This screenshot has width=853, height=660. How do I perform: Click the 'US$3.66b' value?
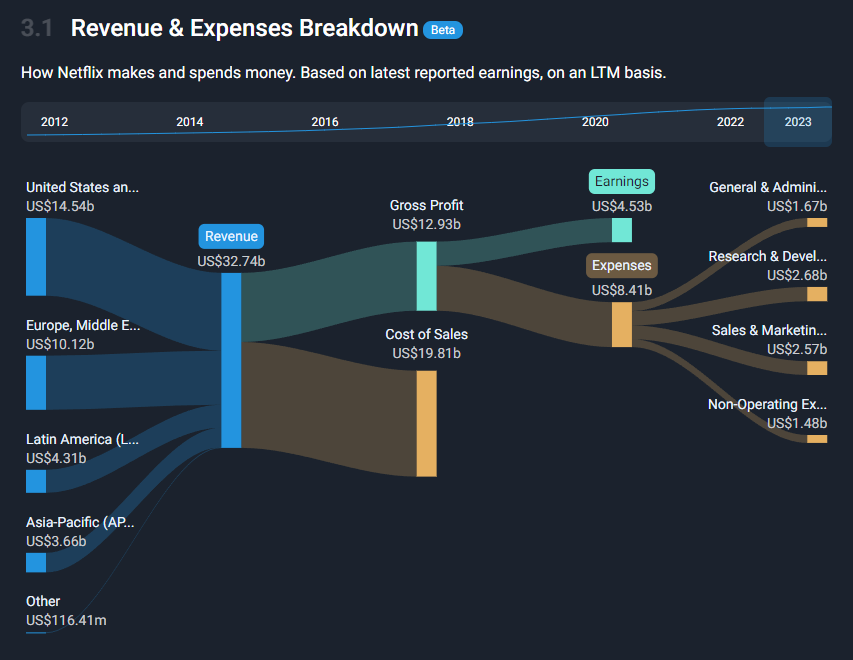point(56,541)
